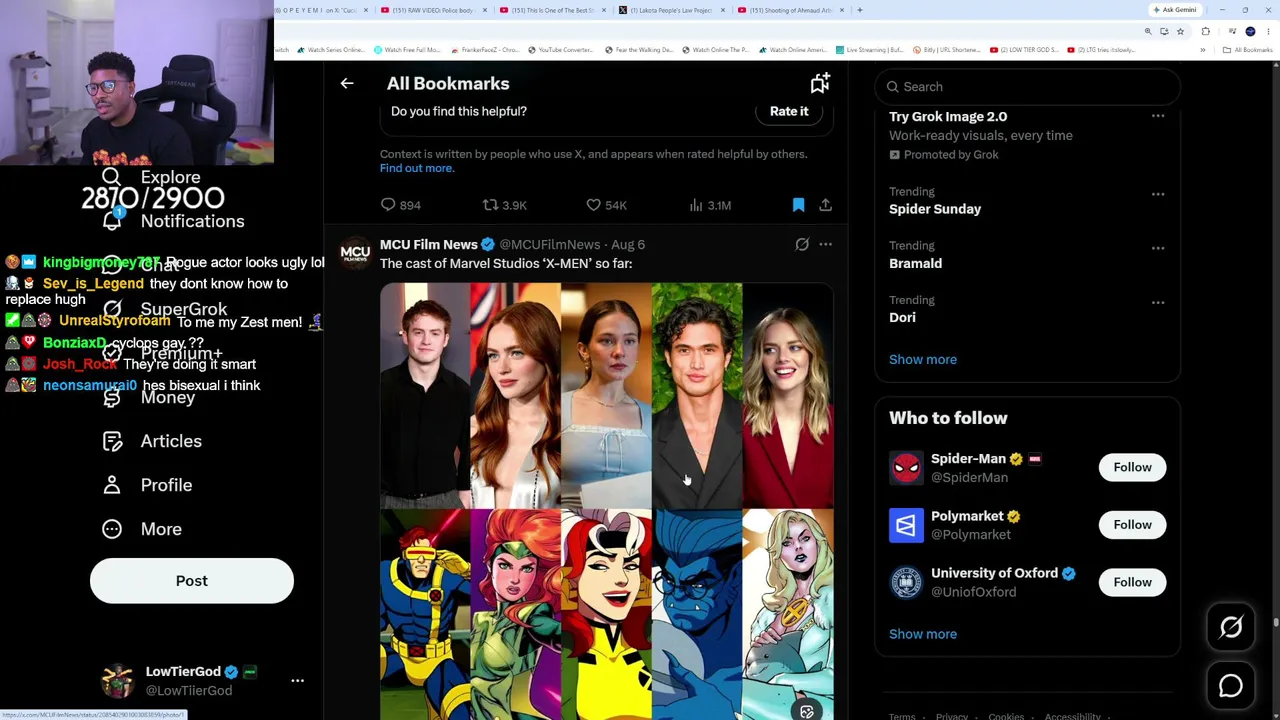Viewport: 1280px width, 720px height.
Task: Switch to This Is One of The Best tab
Action: coord(553,10)
